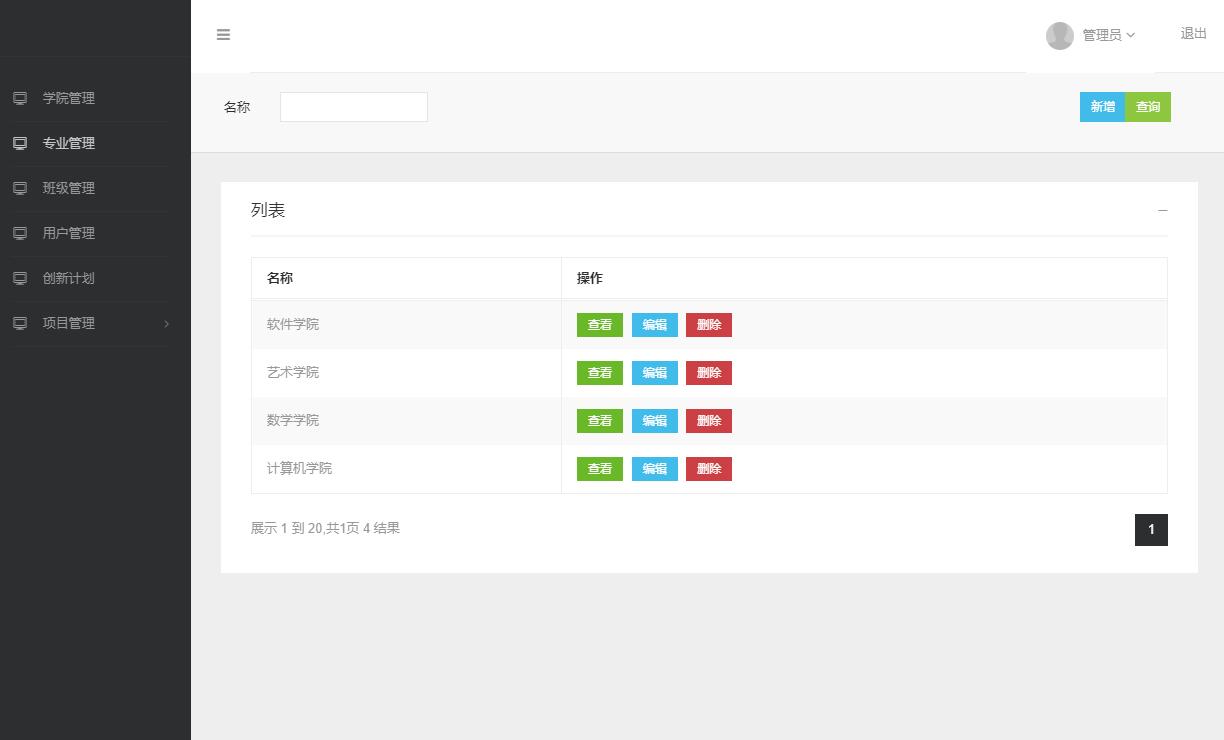Click the 项目管理 sidebar icon

[18, 323]
